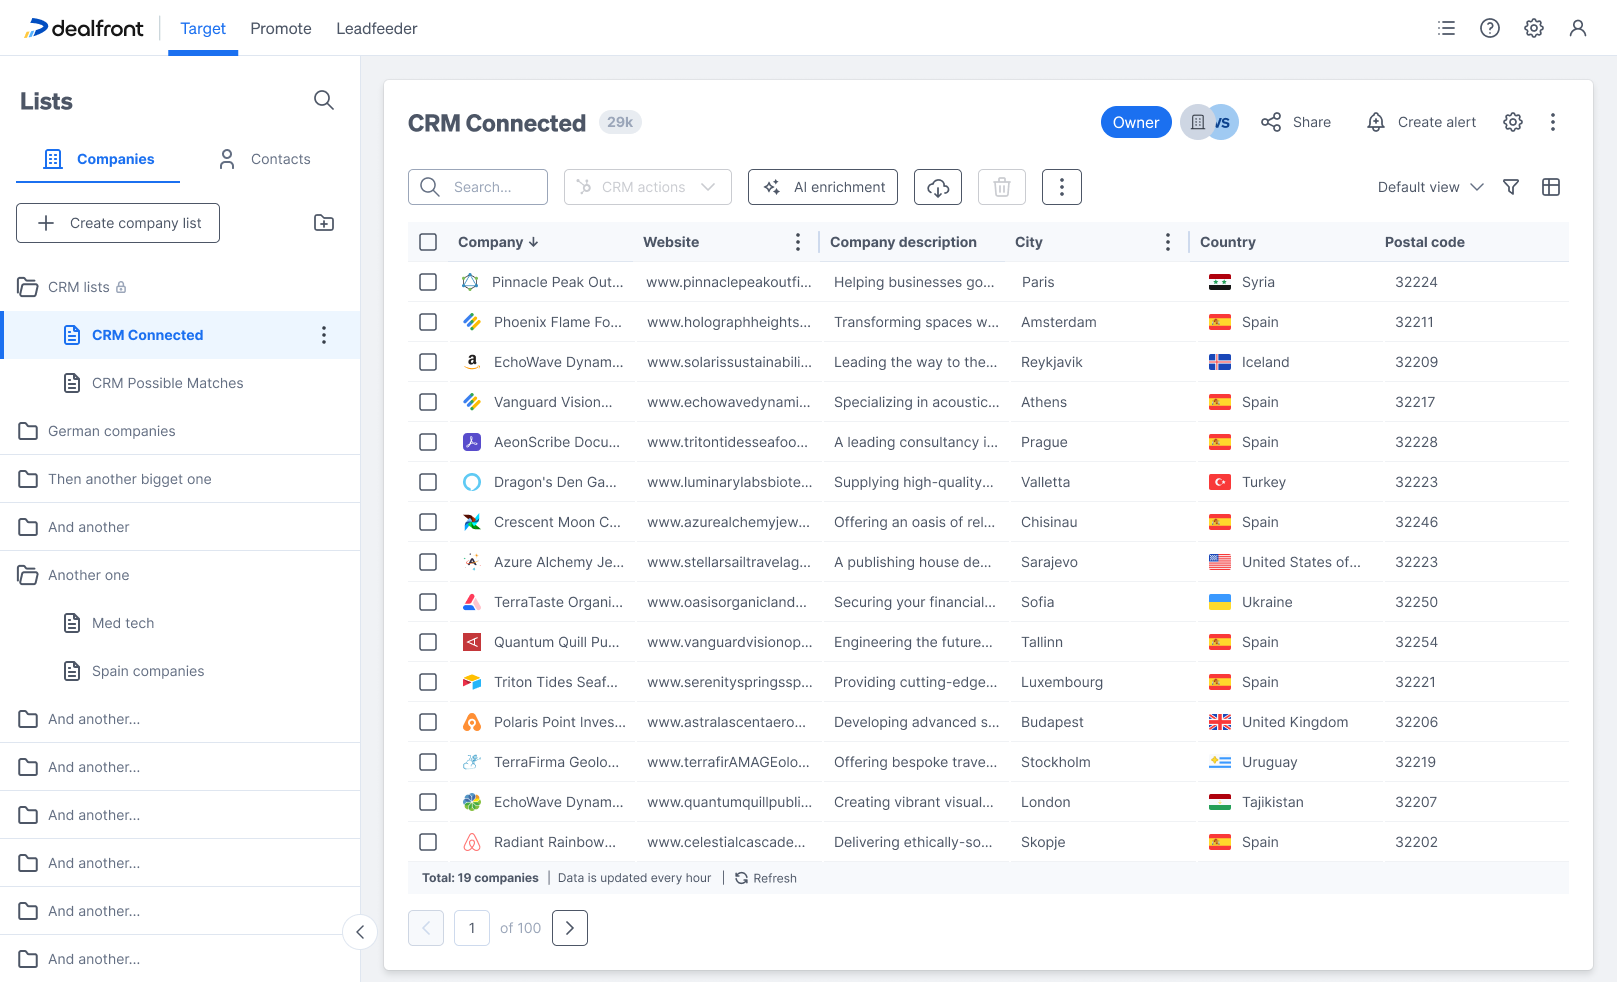Click the Quantum Quill company logo
Image resolution: width=1617 pixels, height=982 pixels.
[x=472, y=642]
